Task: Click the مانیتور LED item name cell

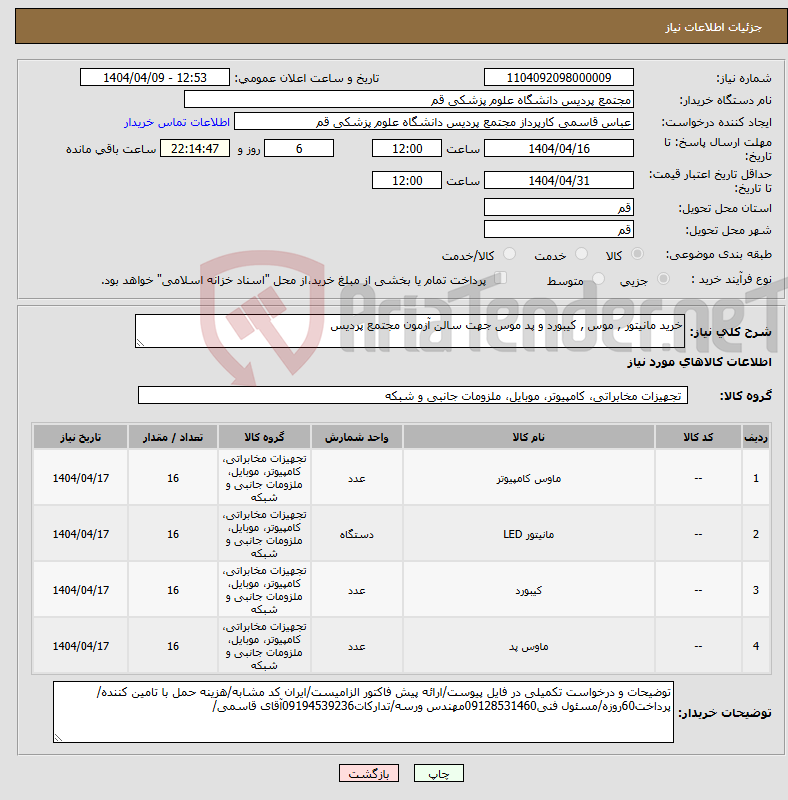Action: [529, 534]
